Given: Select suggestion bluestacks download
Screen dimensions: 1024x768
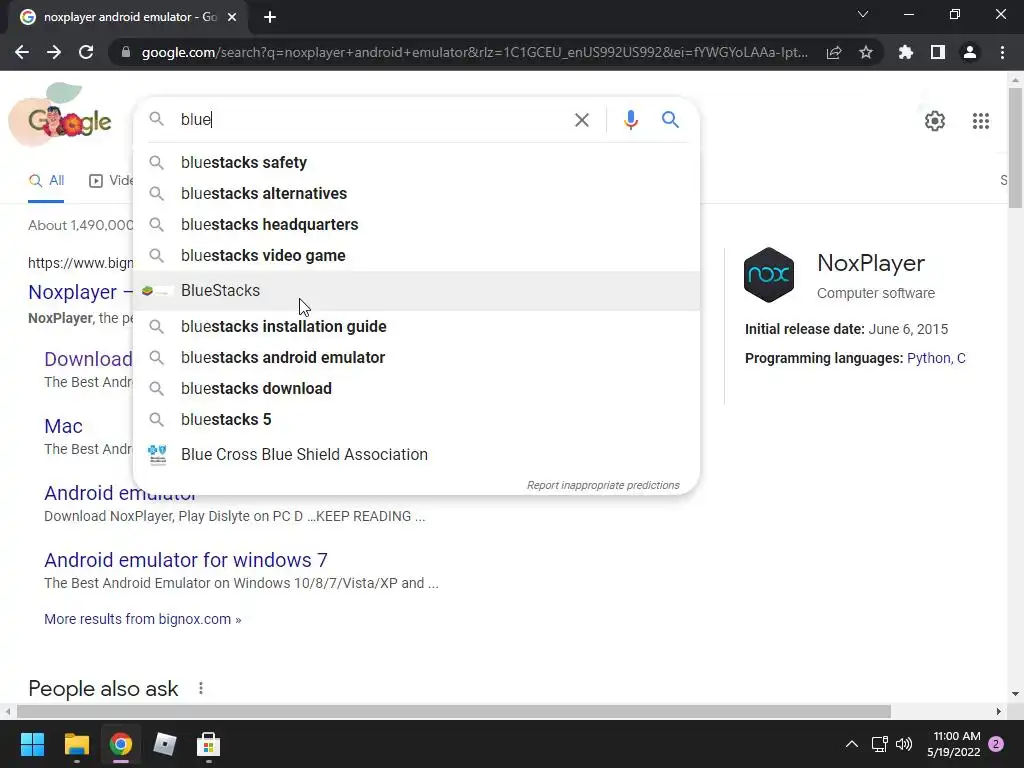Looking at the screenshot, I should pos(416,389).
